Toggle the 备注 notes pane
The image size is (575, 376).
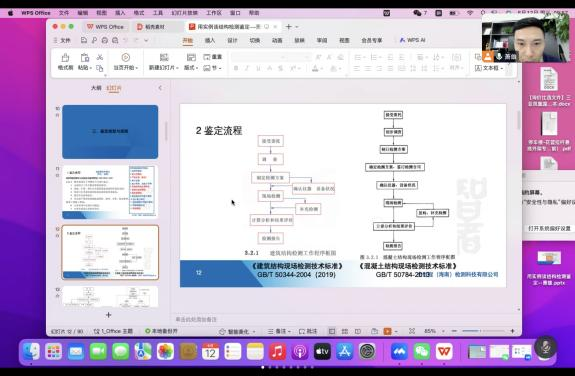(279, 331)
